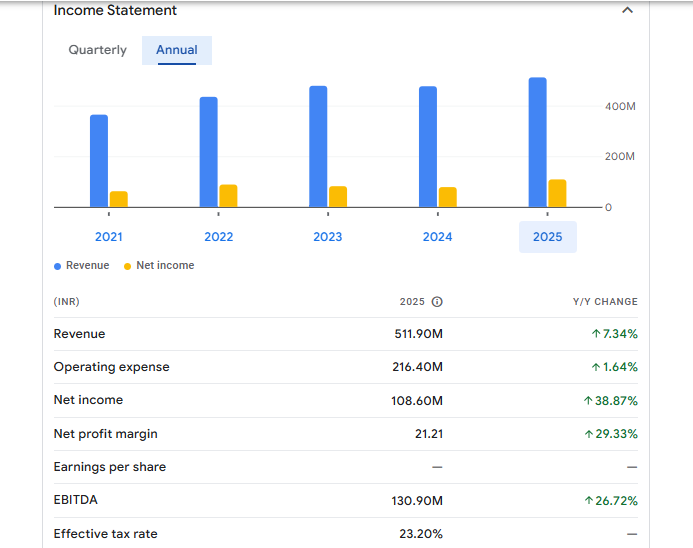Click the 2021 yellow net income bar
Image resolution: width=693 pixels, height=548 pixels.
(119, 199)
